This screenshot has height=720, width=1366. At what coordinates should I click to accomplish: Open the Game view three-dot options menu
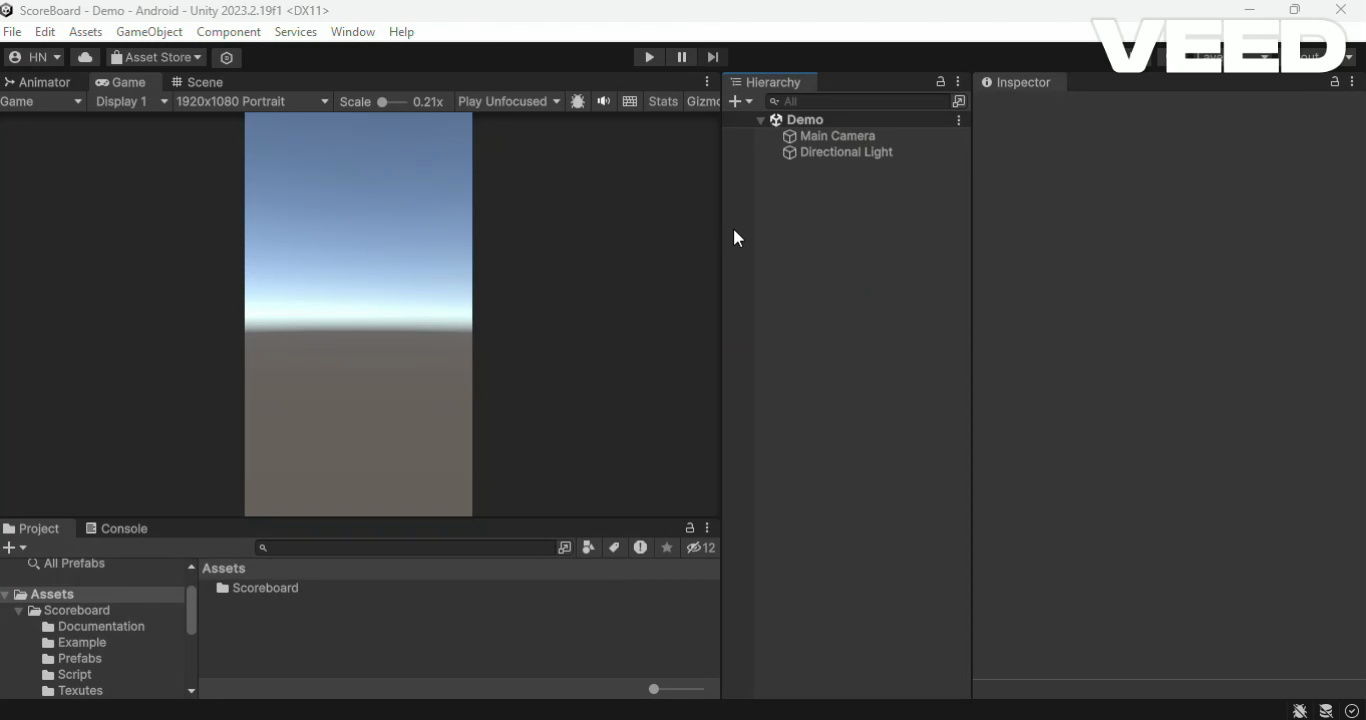coord(707,82)
